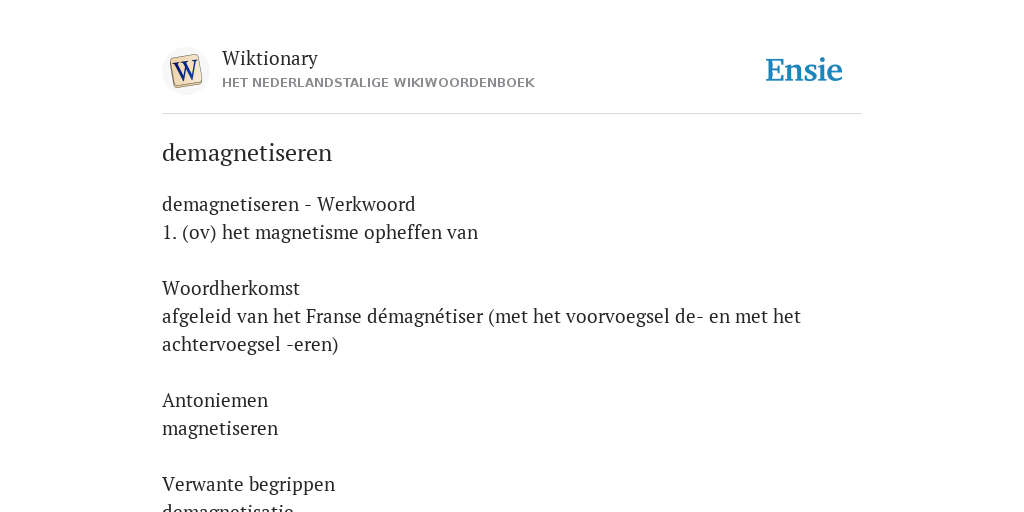Click definition '(ov) het magnetisme opheffen van'

[330, 232]
